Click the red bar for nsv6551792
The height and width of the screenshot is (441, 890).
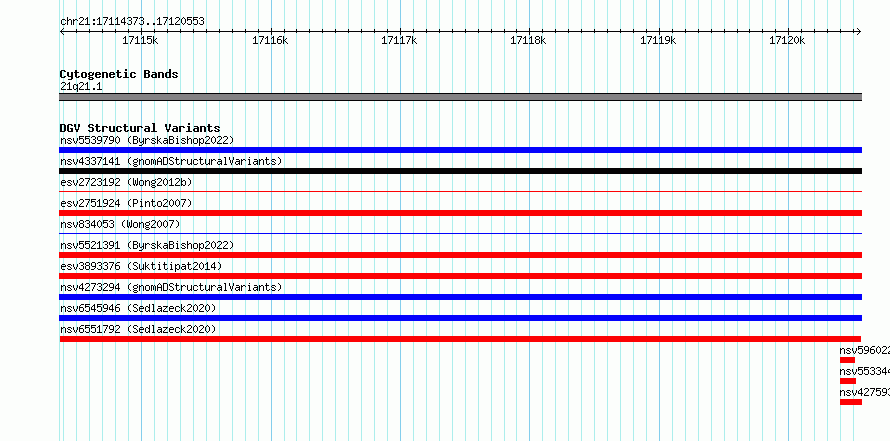(x=460, y=339)
